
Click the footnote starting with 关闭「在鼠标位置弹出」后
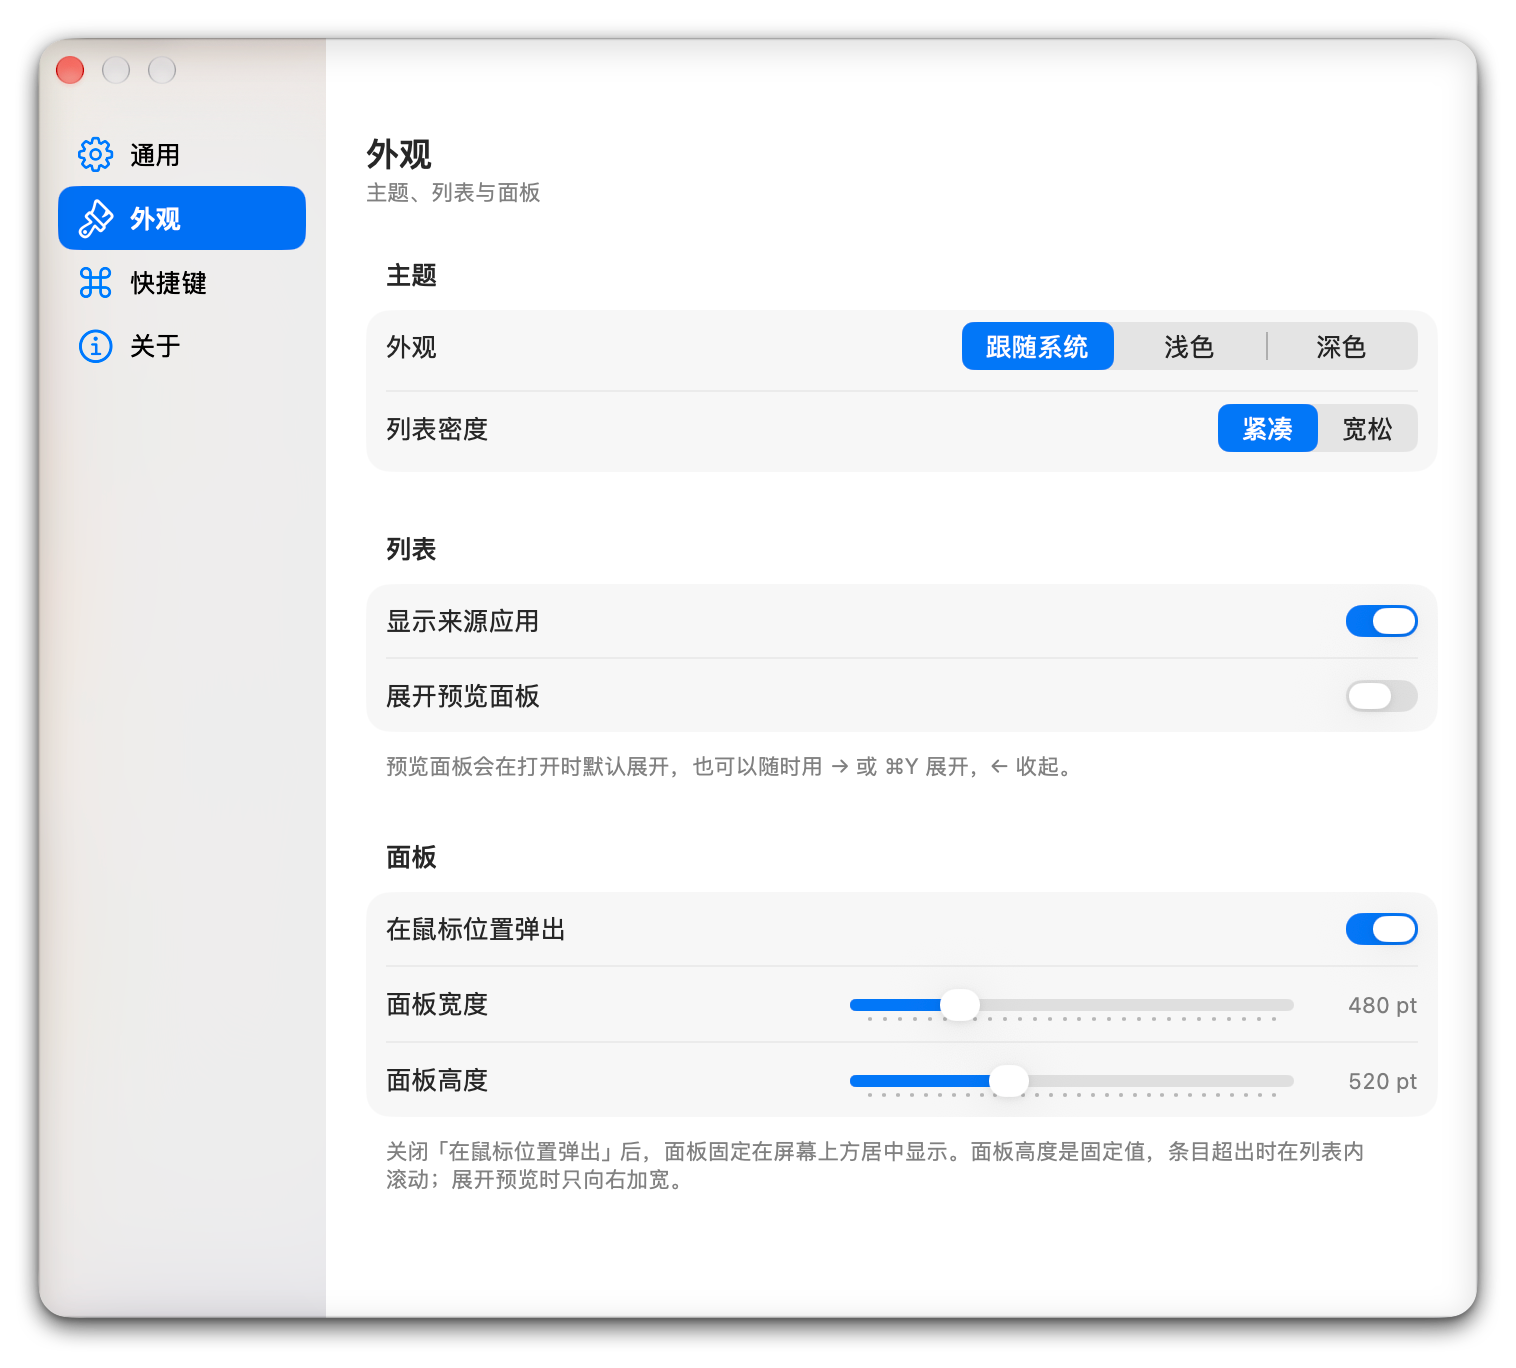tap(876, 1165)
